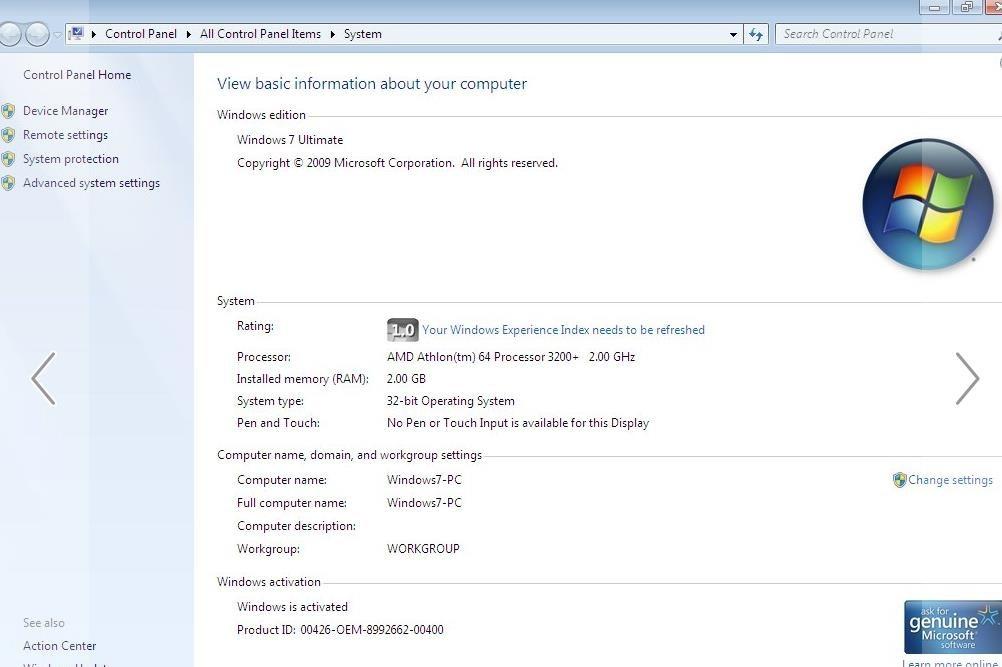Click the Forward navigation button
Screen dimensions: 1002x667
(x=37, y=34)
